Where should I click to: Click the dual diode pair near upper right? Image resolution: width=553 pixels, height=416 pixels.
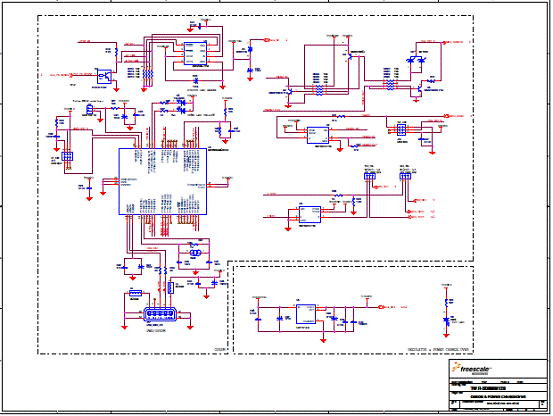tap(416, 60)
